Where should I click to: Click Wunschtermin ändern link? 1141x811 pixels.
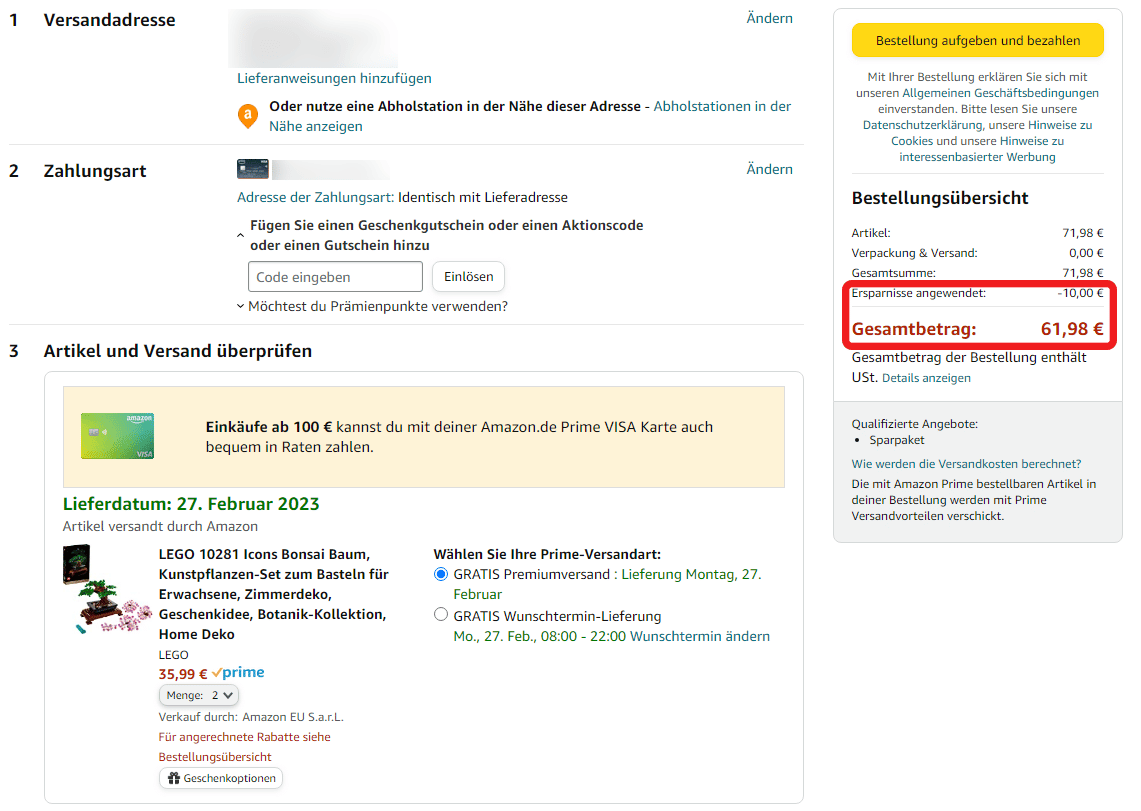click(x=699, y=636)
